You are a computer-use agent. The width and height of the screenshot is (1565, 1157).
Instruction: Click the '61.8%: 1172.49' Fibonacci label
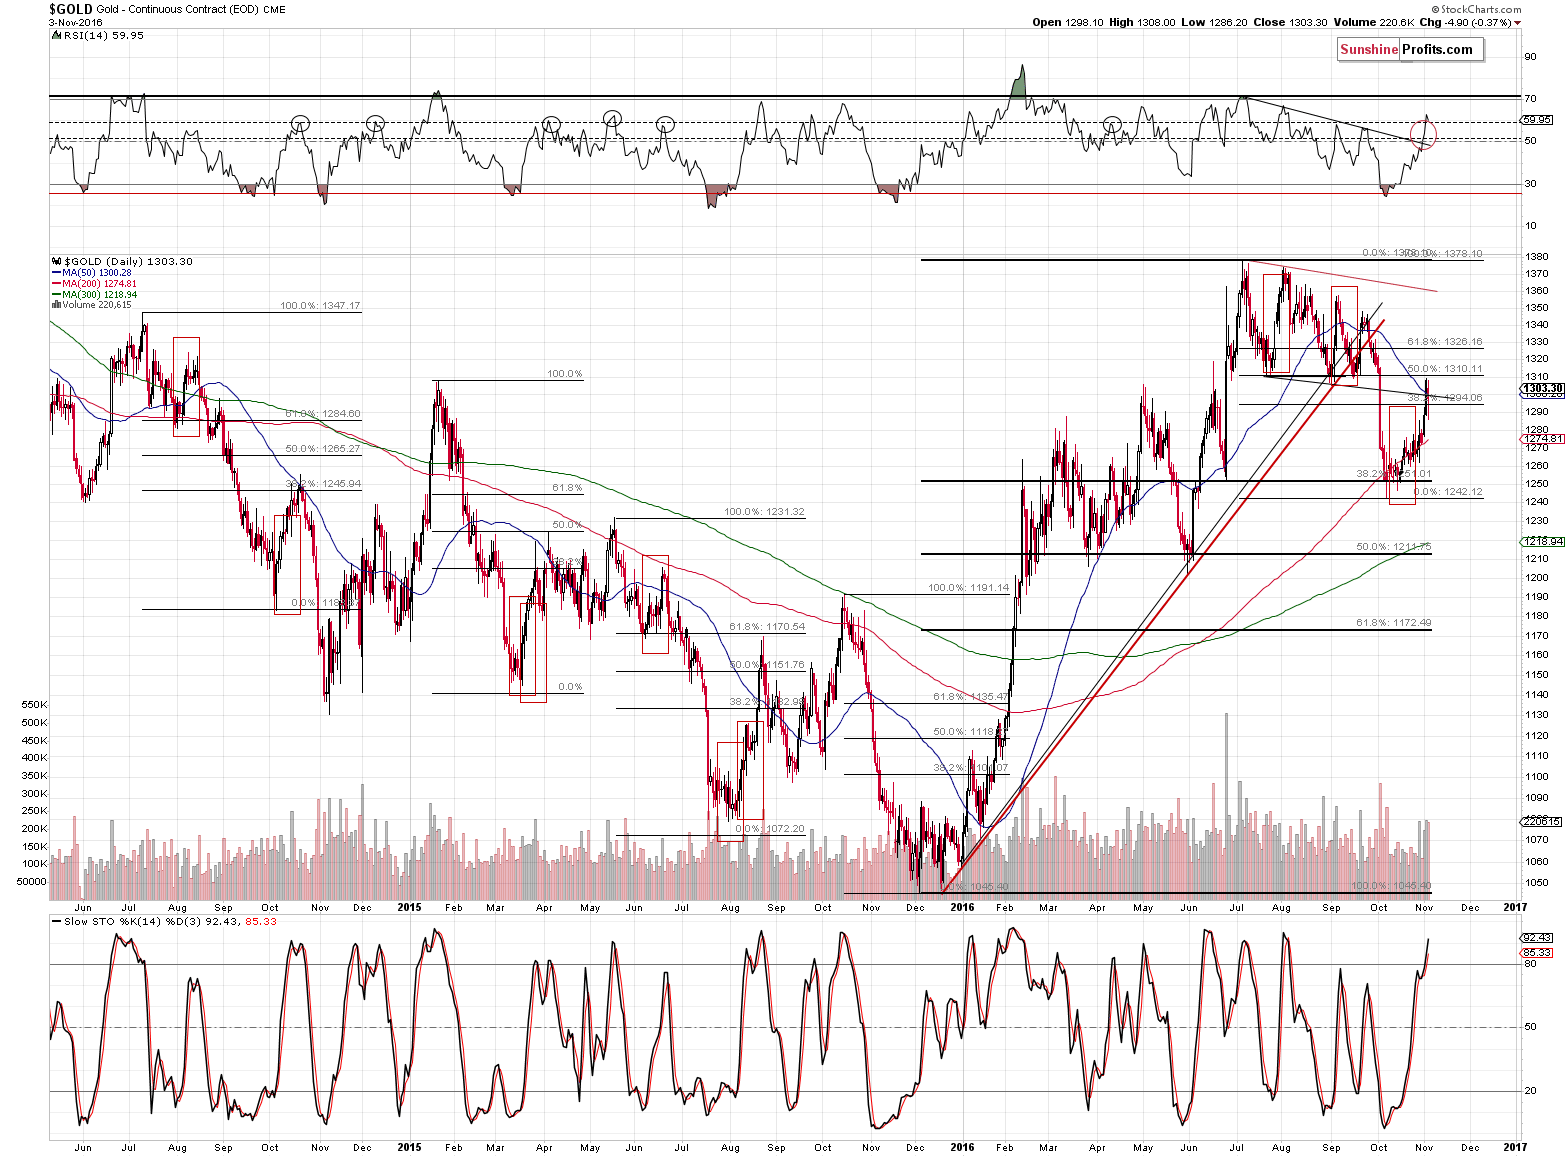pos(1394,623)
